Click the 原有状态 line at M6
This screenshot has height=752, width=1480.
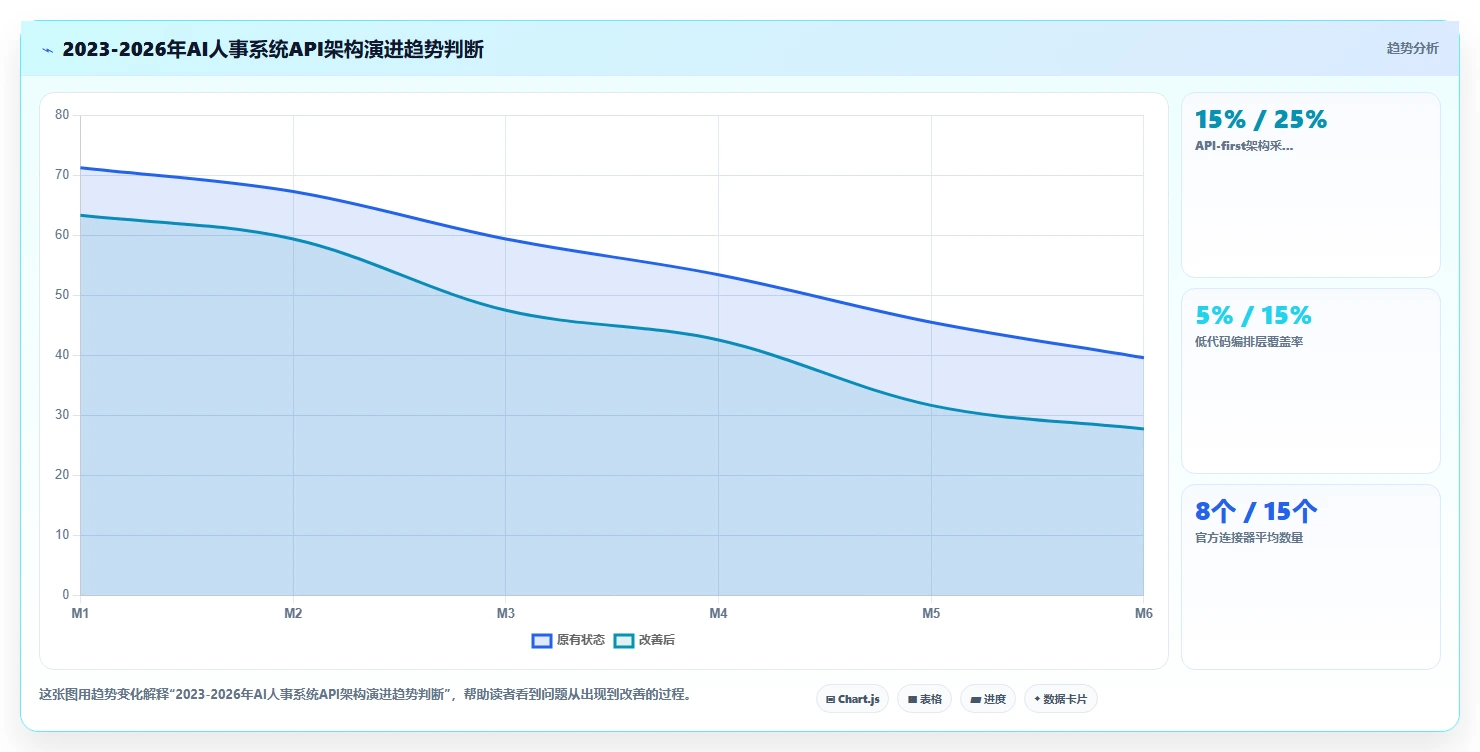tap(1143, 357)
